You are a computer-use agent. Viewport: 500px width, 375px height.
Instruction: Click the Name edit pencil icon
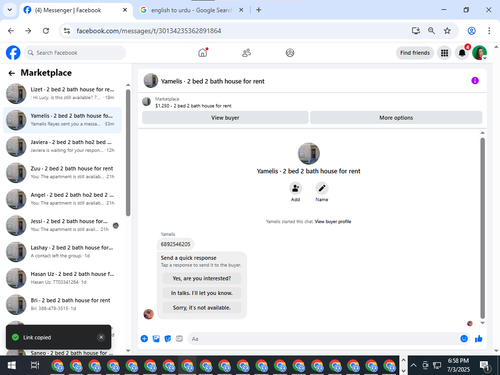[322, 188]
